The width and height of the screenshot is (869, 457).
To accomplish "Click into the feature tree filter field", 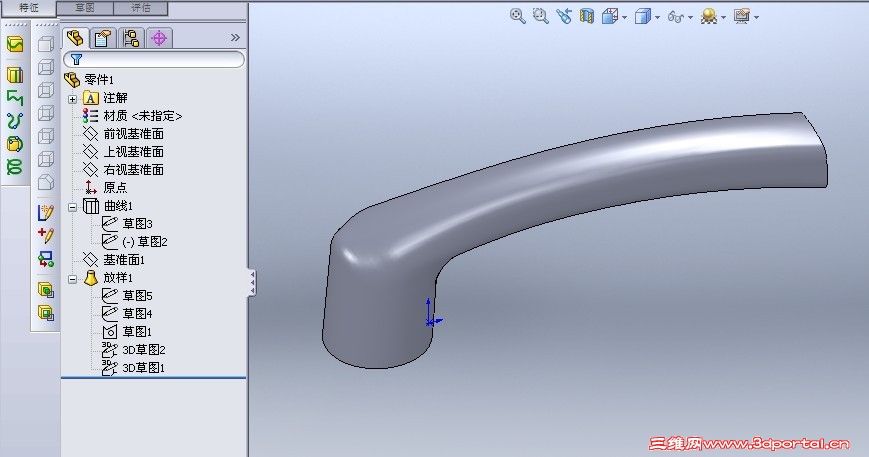I will coord(154,59).
